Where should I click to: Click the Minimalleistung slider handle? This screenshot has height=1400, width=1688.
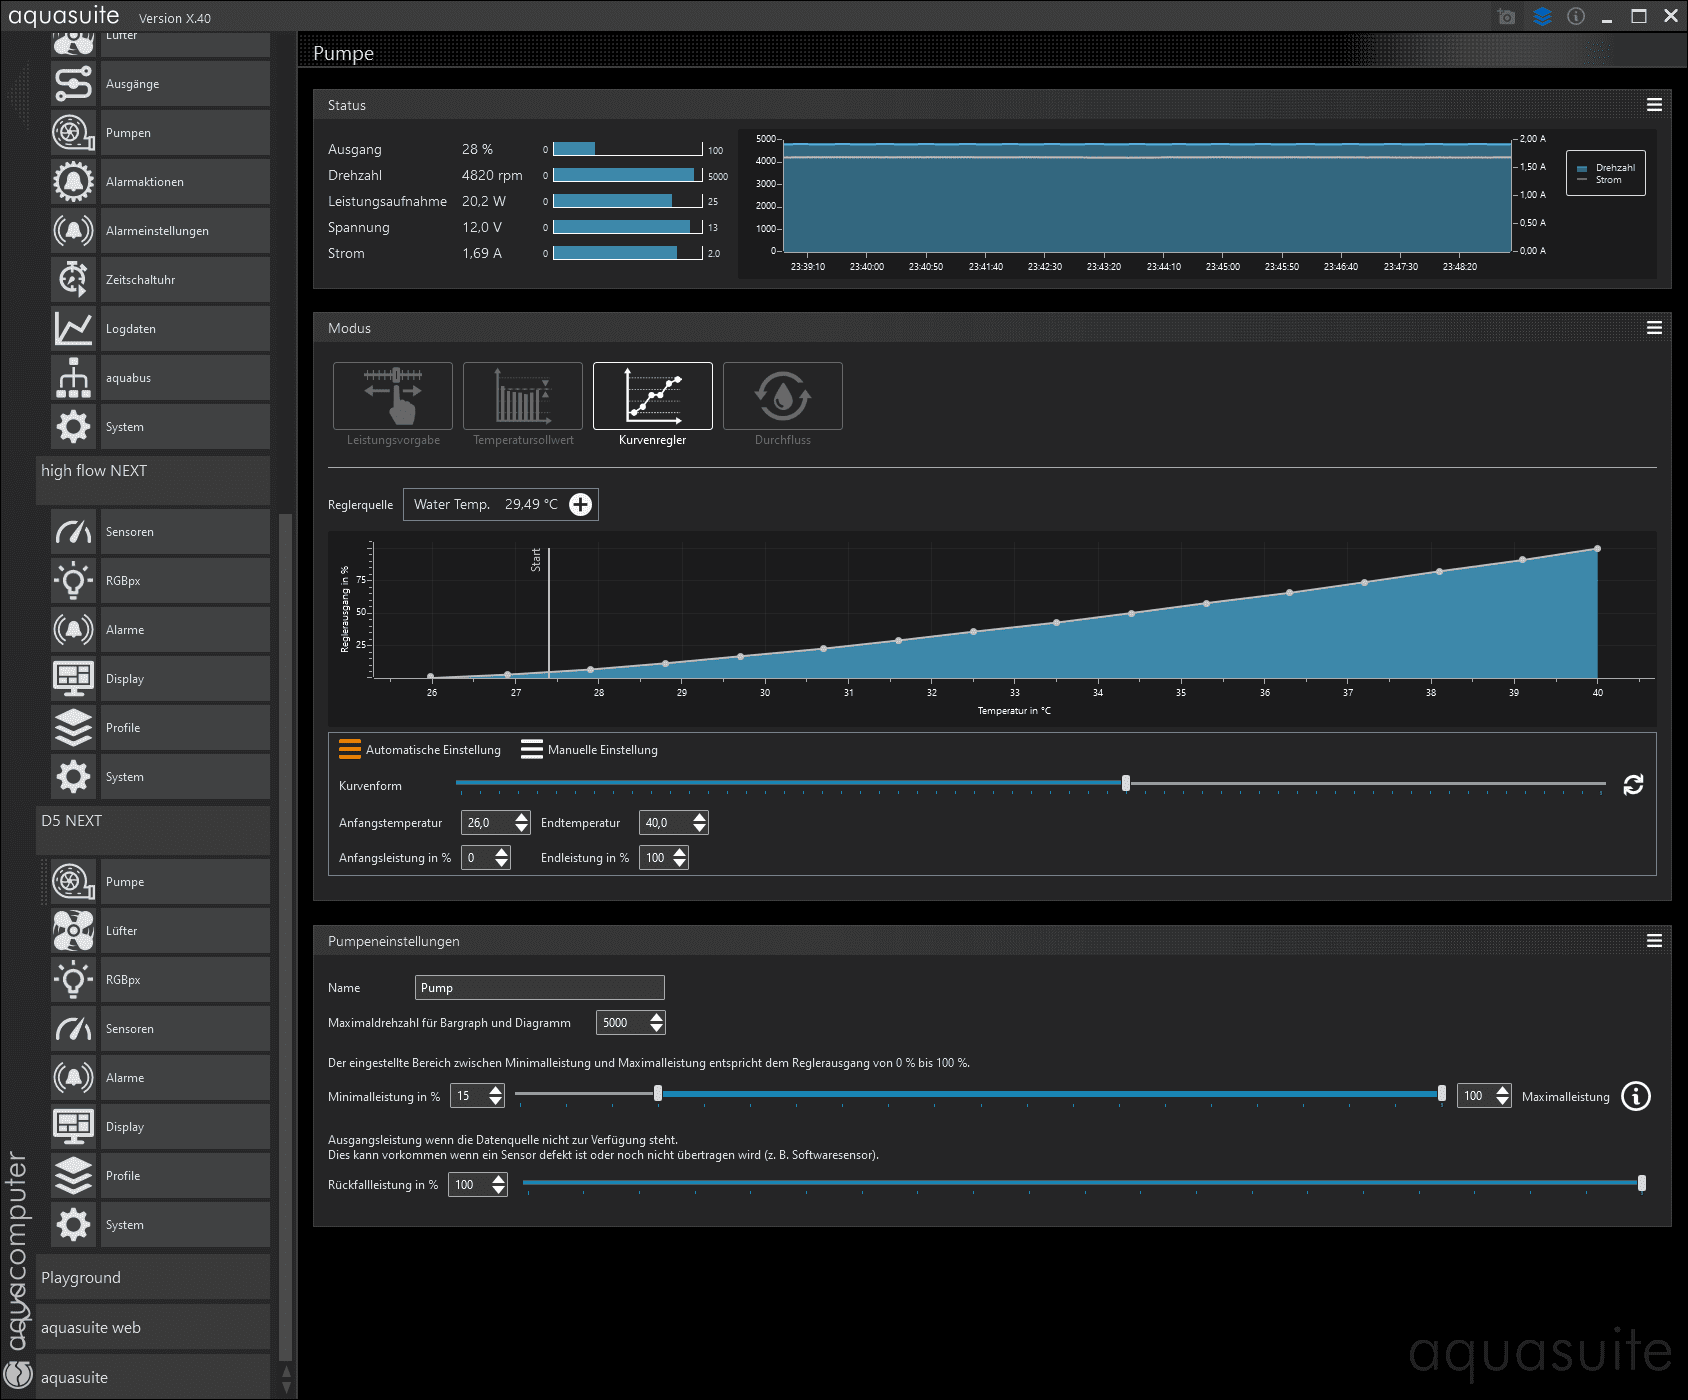pos(658,1094)
